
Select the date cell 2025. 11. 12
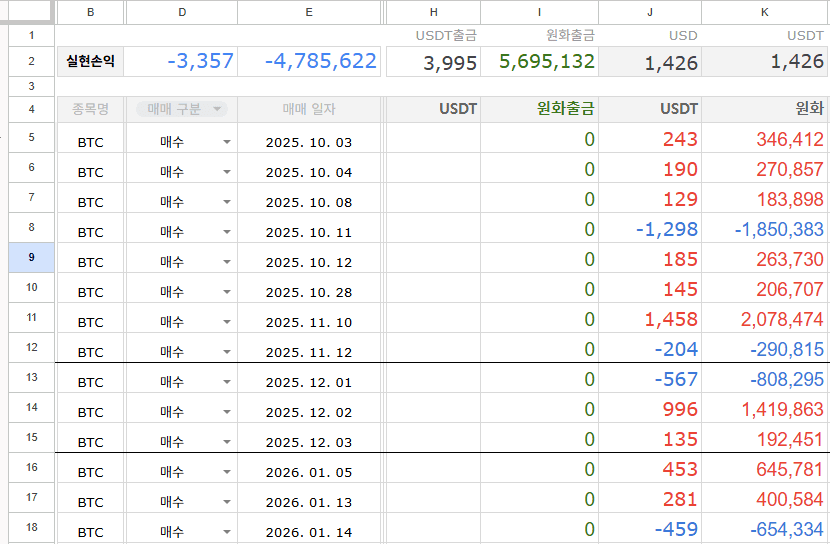[x=309, y=348]
